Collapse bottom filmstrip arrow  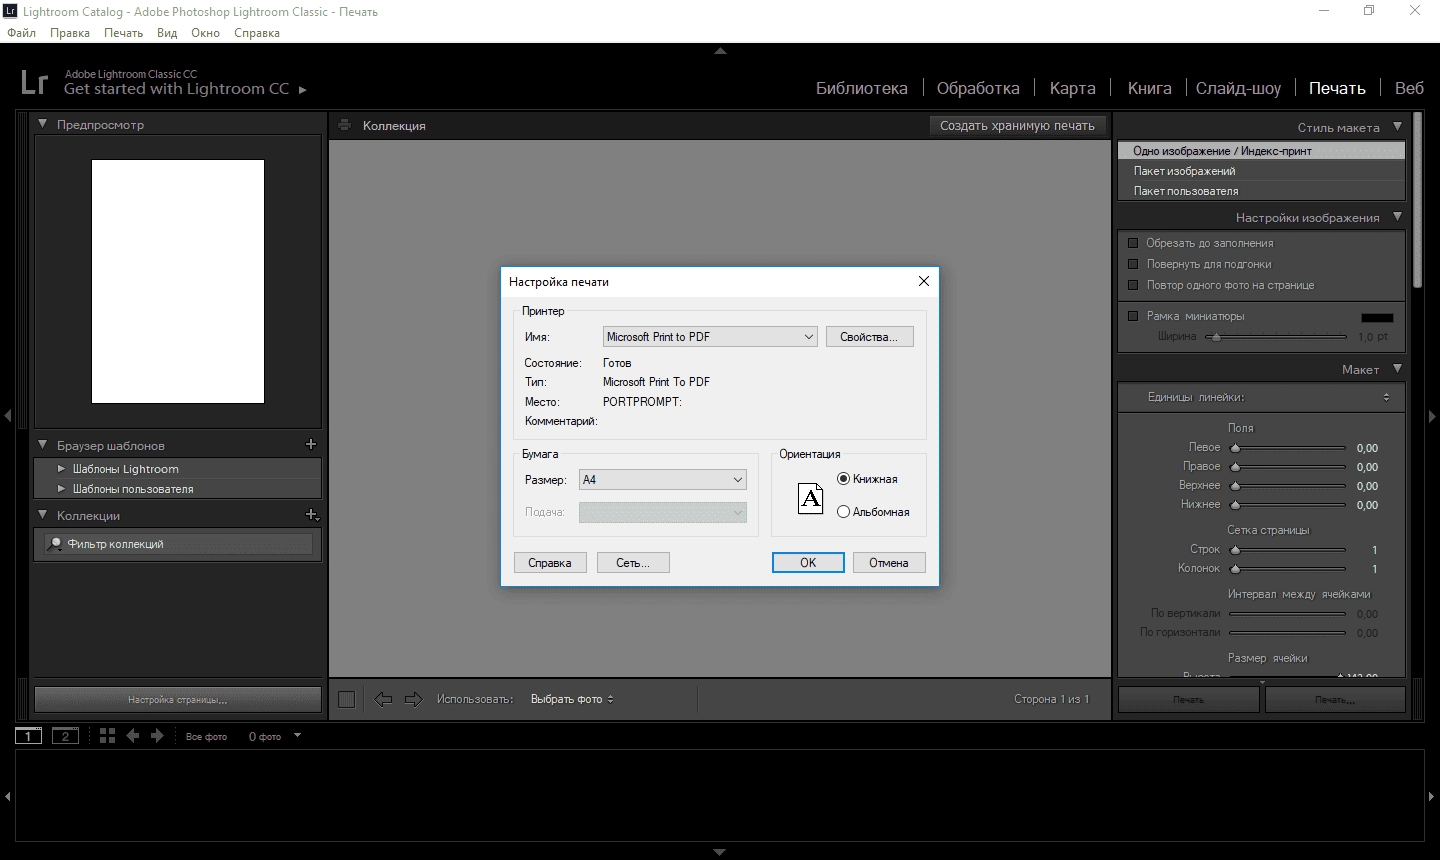coord(720,852)
